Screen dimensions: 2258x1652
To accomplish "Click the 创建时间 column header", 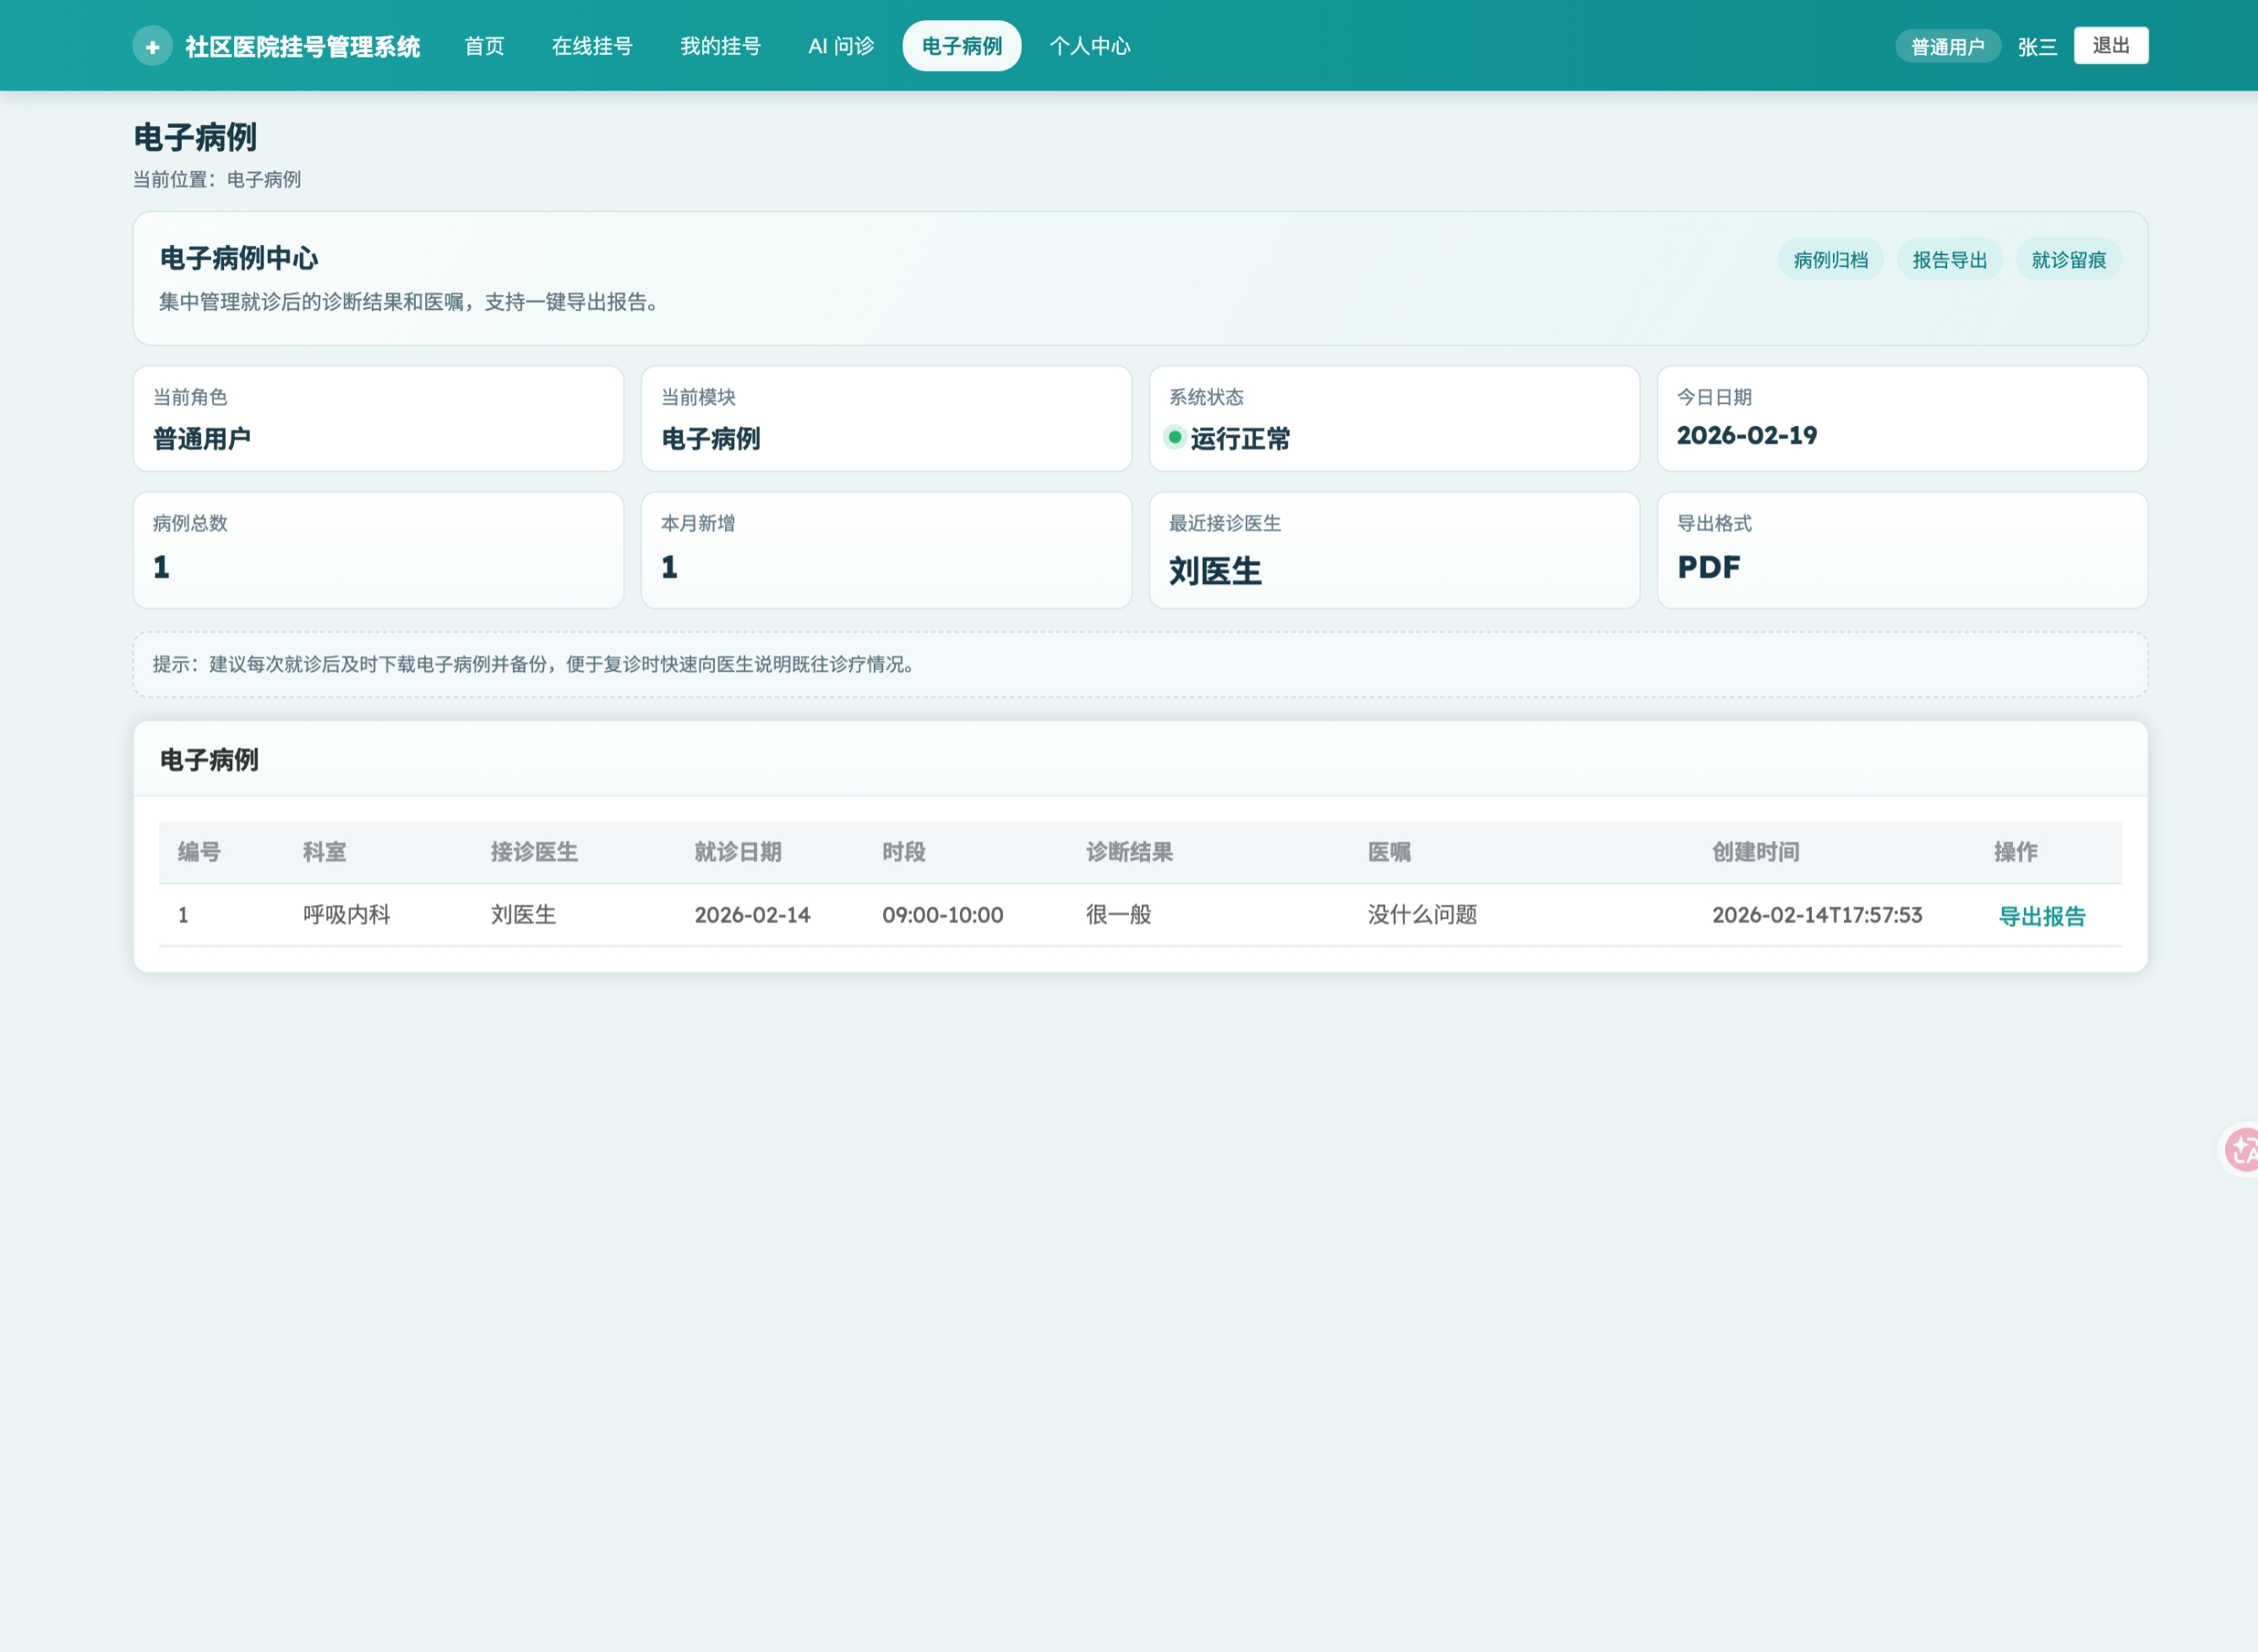I will [x=1755, y=852].
